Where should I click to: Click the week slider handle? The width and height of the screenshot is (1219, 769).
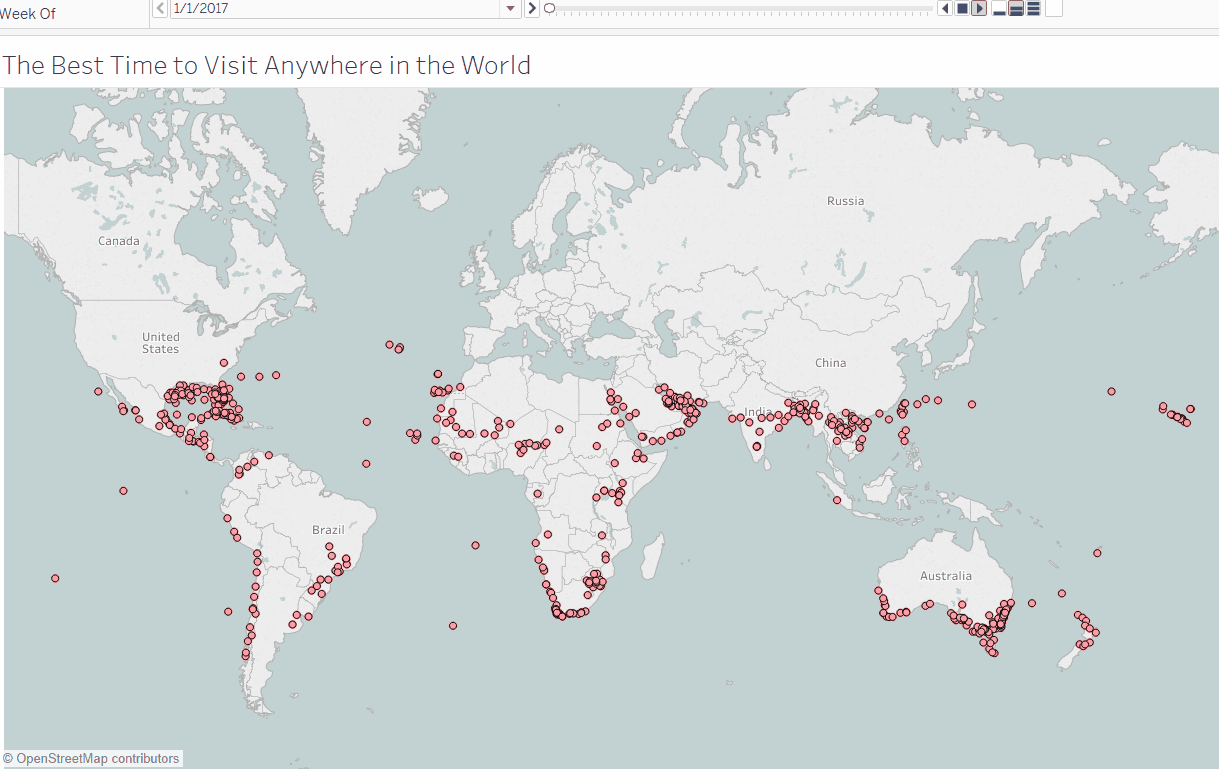coord(549,9)
